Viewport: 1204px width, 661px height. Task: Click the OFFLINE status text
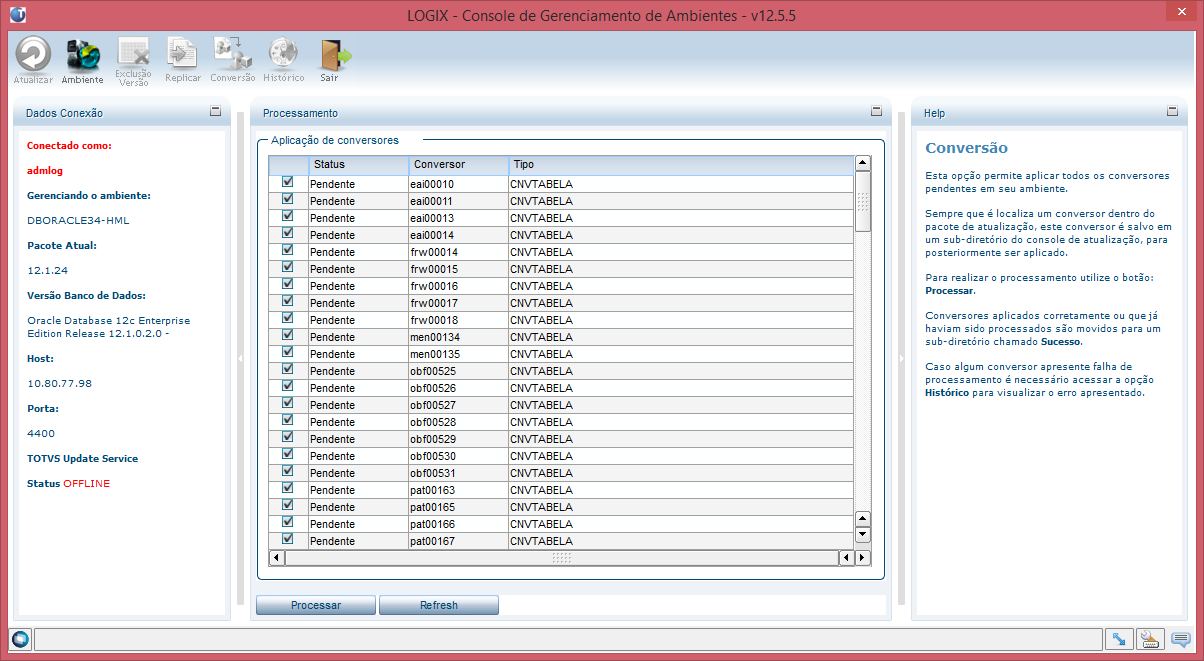pyautogui.click(x=87, y=483)
